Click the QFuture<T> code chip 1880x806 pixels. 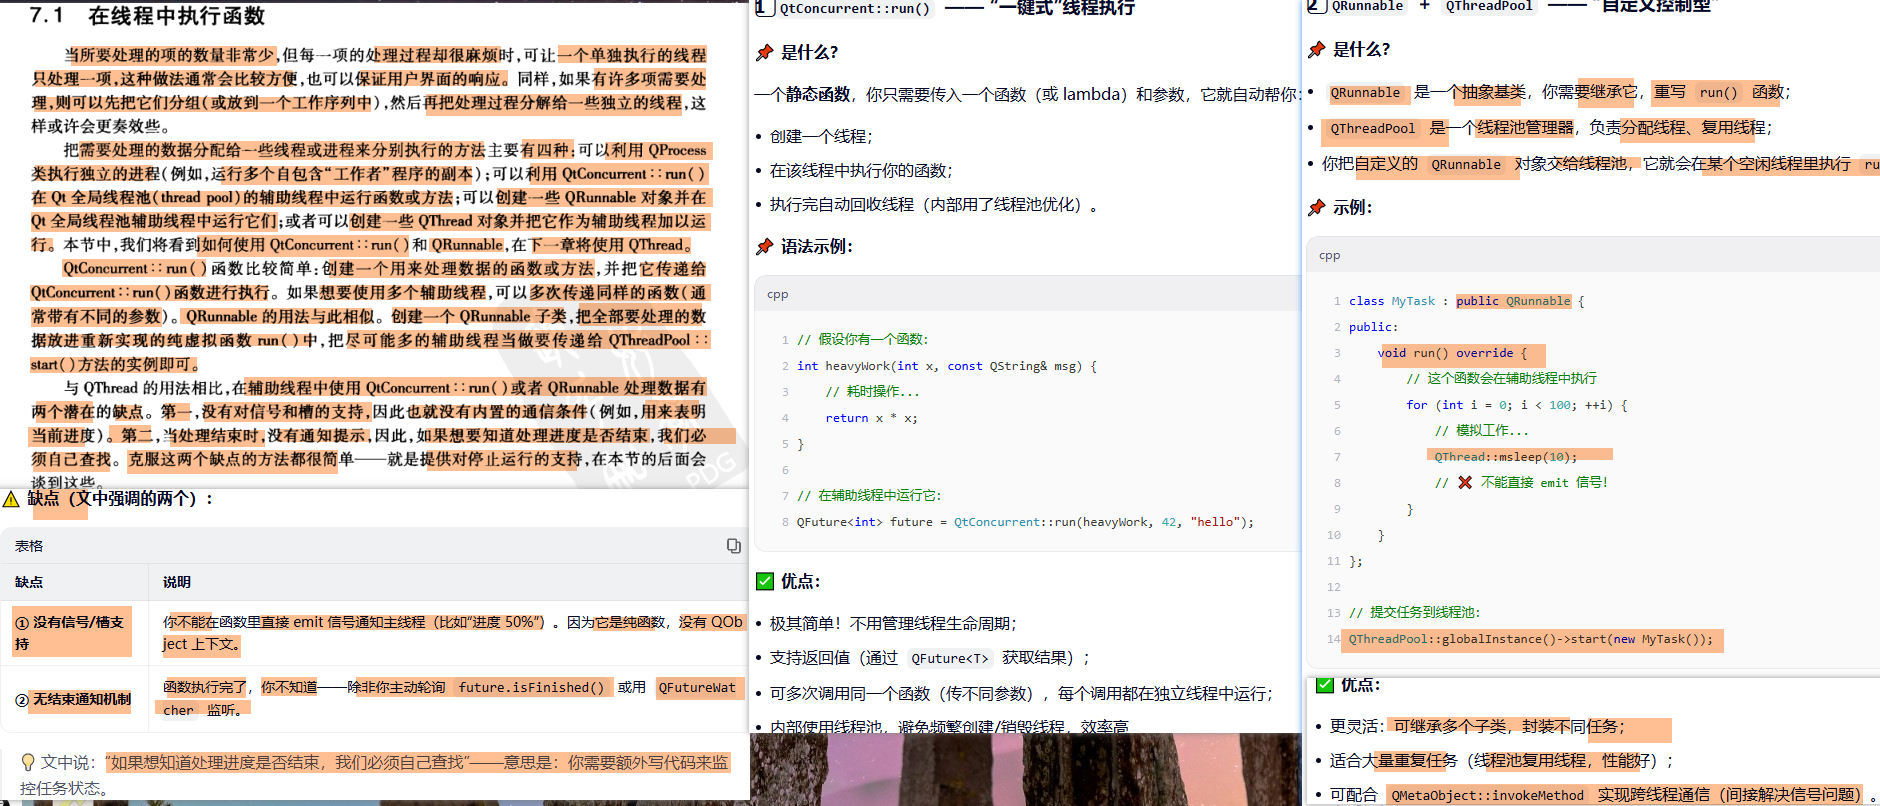[x=950, y=658]
